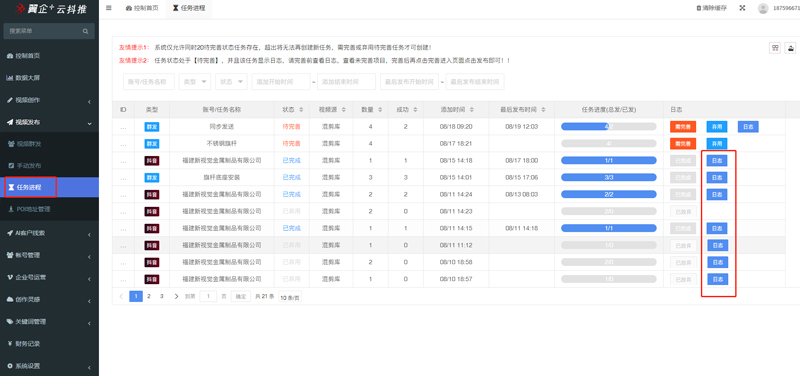The image size is (800, 376).
Task: Click the print table icon
Action: pyautogui.click(x=790, y=48)
